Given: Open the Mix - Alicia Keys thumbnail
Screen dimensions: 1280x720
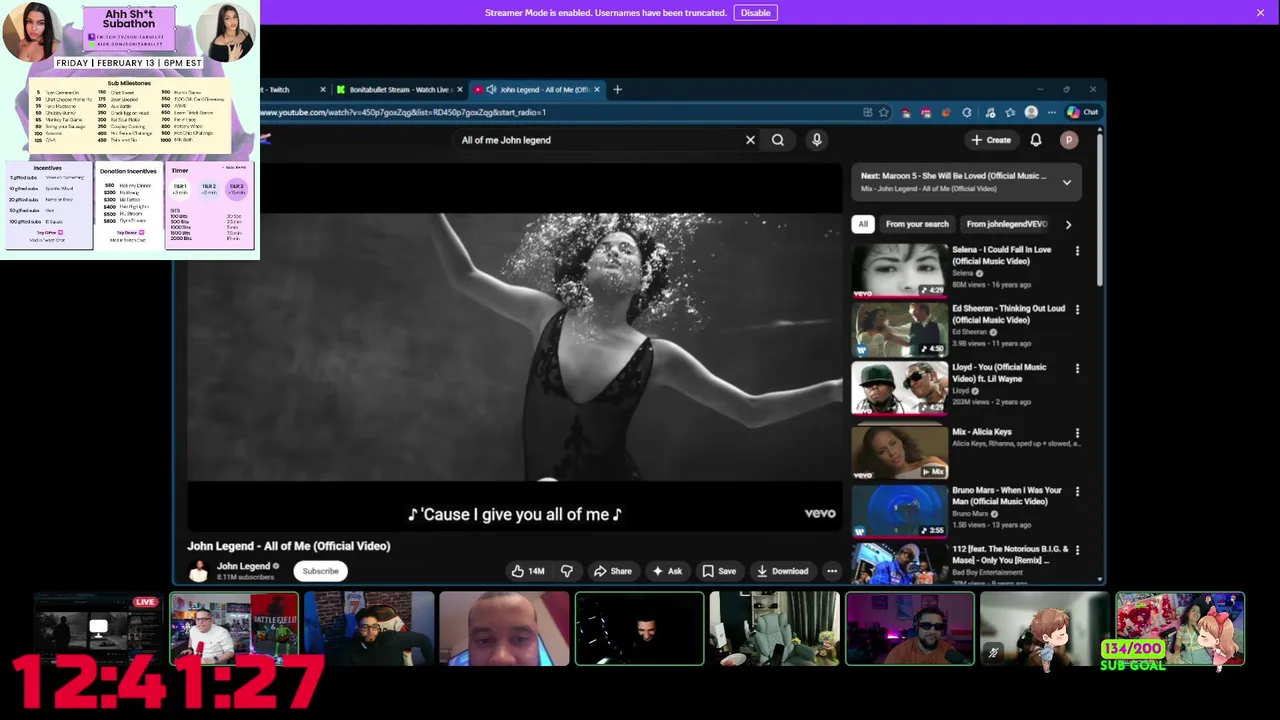Looking at the screenshot, I should (x=899, y=453).
